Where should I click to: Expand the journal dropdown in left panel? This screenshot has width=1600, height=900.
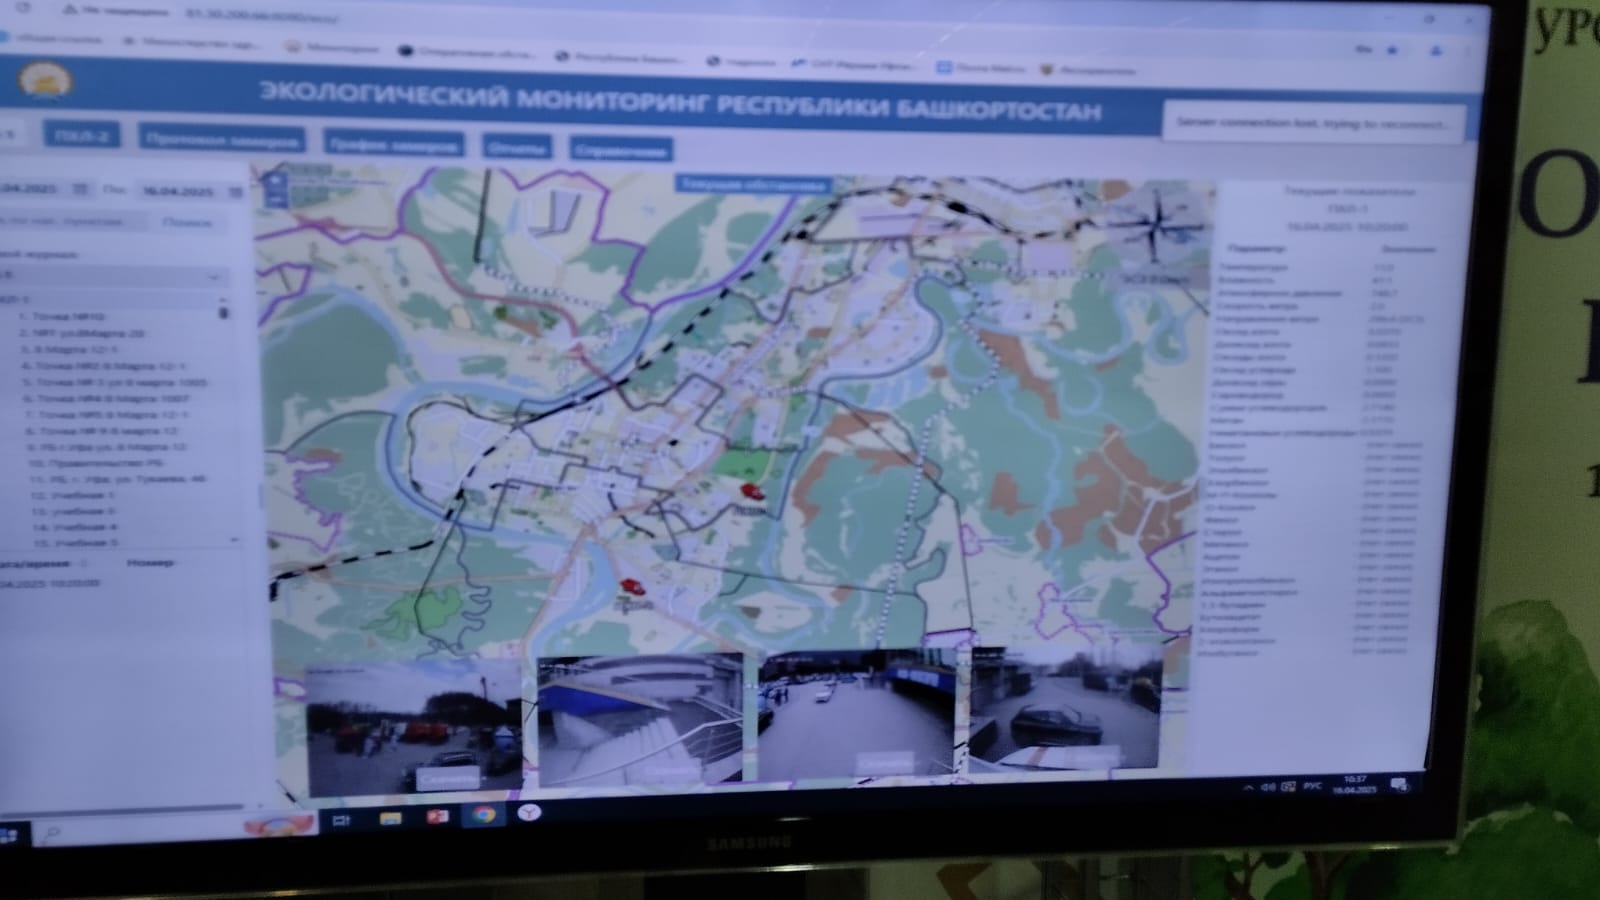214,275
